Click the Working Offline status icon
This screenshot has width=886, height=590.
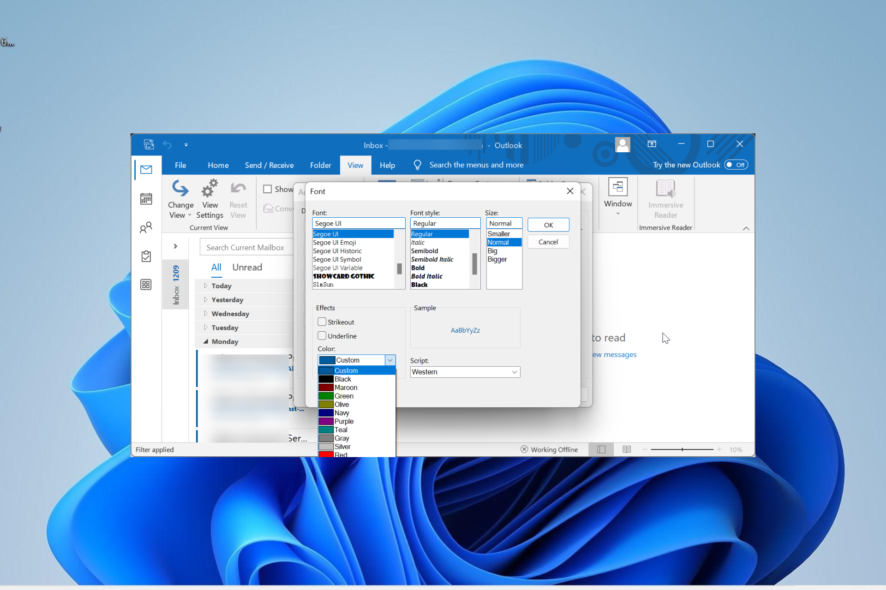click(x=524, y=449)
